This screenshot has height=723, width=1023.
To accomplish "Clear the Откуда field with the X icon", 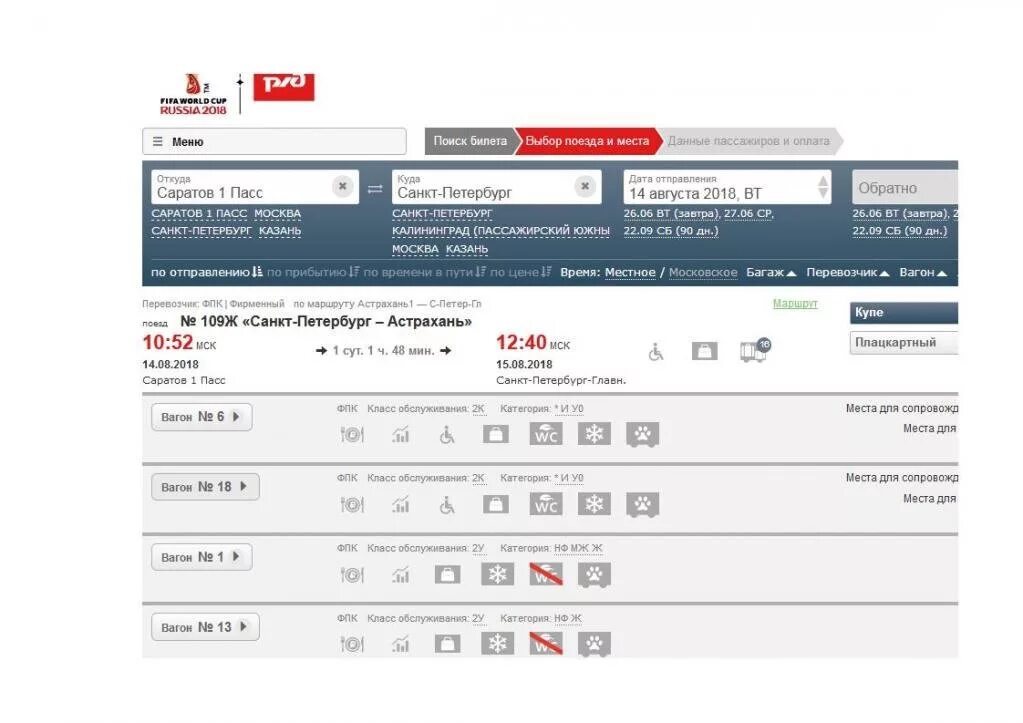I will point(343,187).
